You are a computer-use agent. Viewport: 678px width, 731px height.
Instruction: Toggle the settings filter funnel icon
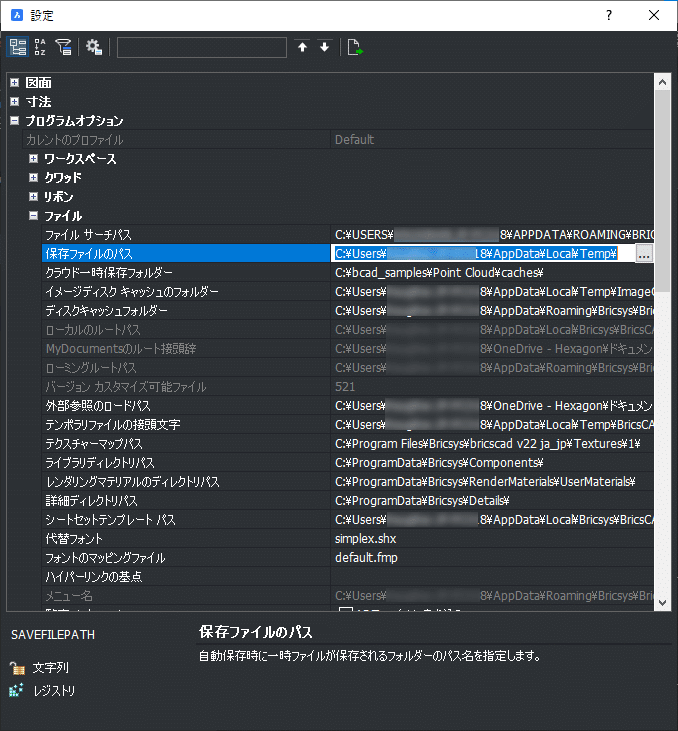pyautogui.click(x=63, y=47)
